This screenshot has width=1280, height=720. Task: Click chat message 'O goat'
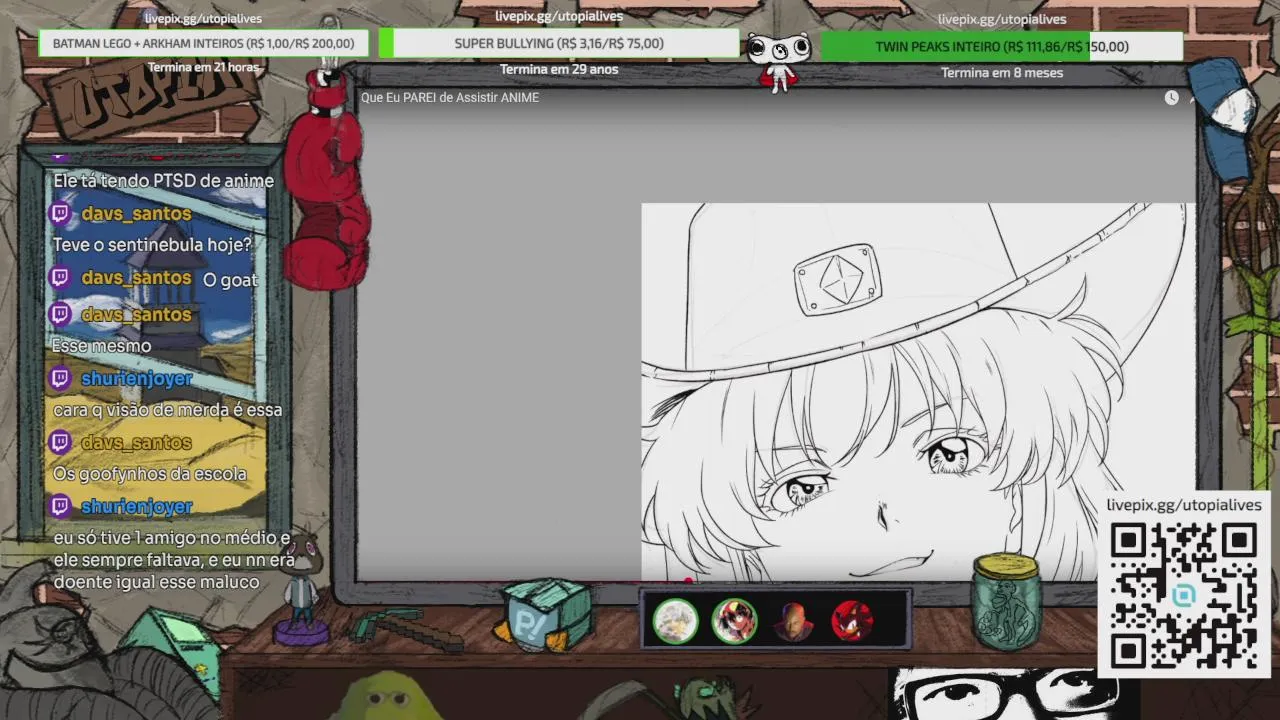[x=230, y=280]
